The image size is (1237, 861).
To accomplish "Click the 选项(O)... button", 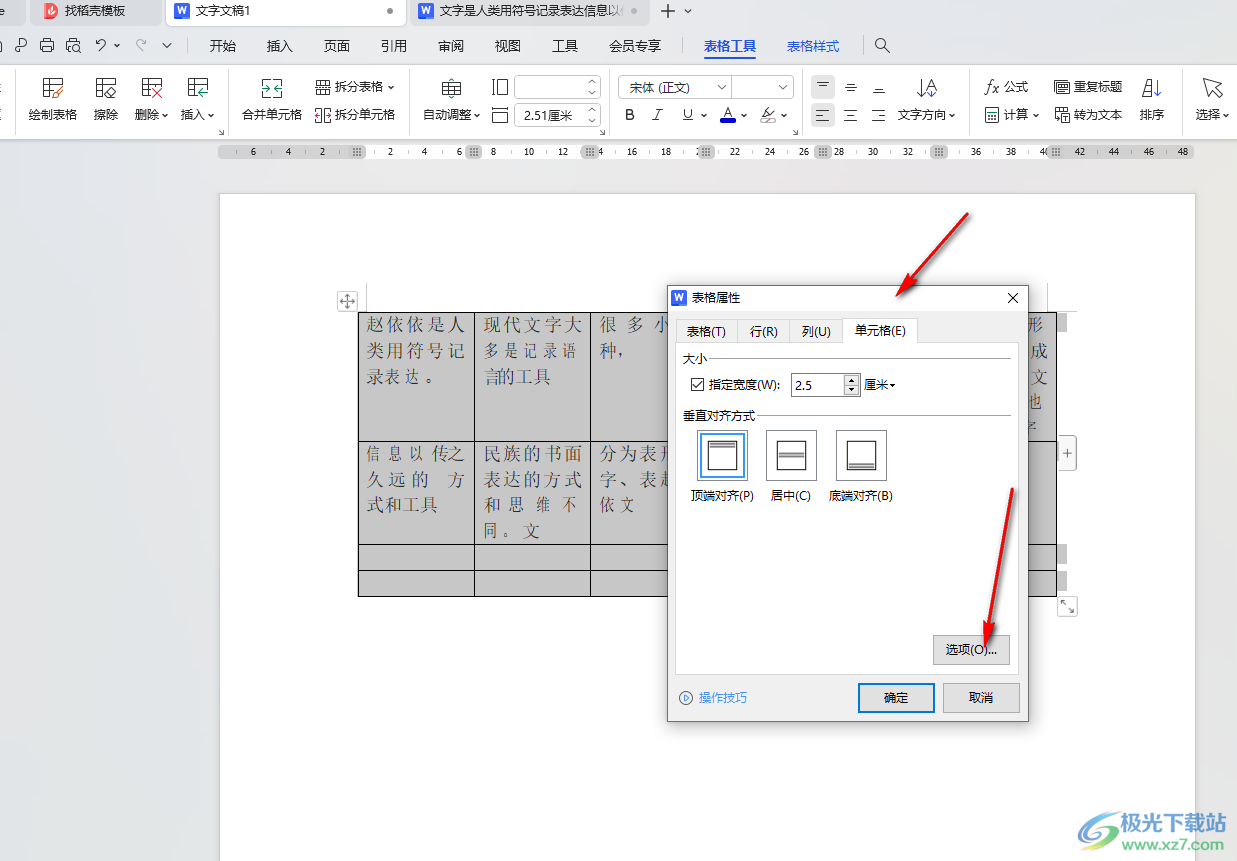I will (x=971, y=650).
